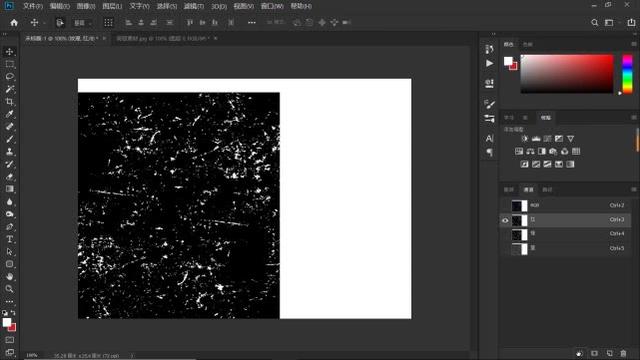Image resolution: width=640 pixels, height=360 pixels.
Task: Open the search magnifier at top right
Action: (x=595, y=23)
